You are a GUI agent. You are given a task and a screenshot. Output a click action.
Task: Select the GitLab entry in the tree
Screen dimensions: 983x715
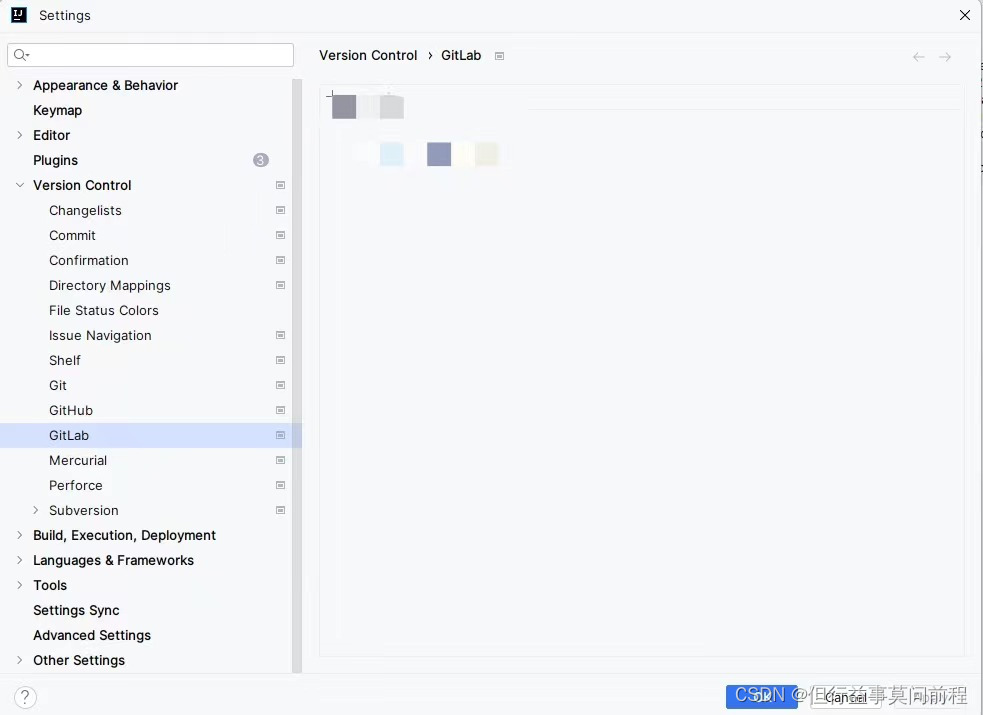(x=150, y=436)
